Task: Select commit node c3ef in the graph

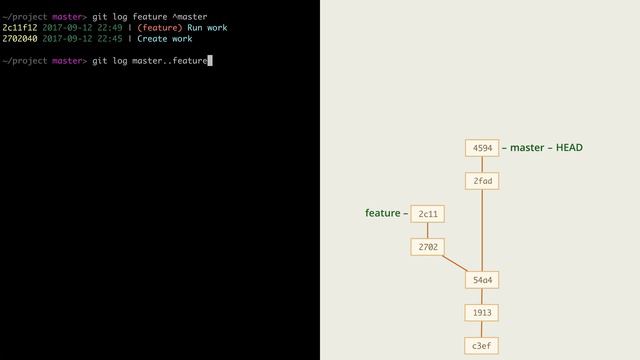Action: (481, 346)
